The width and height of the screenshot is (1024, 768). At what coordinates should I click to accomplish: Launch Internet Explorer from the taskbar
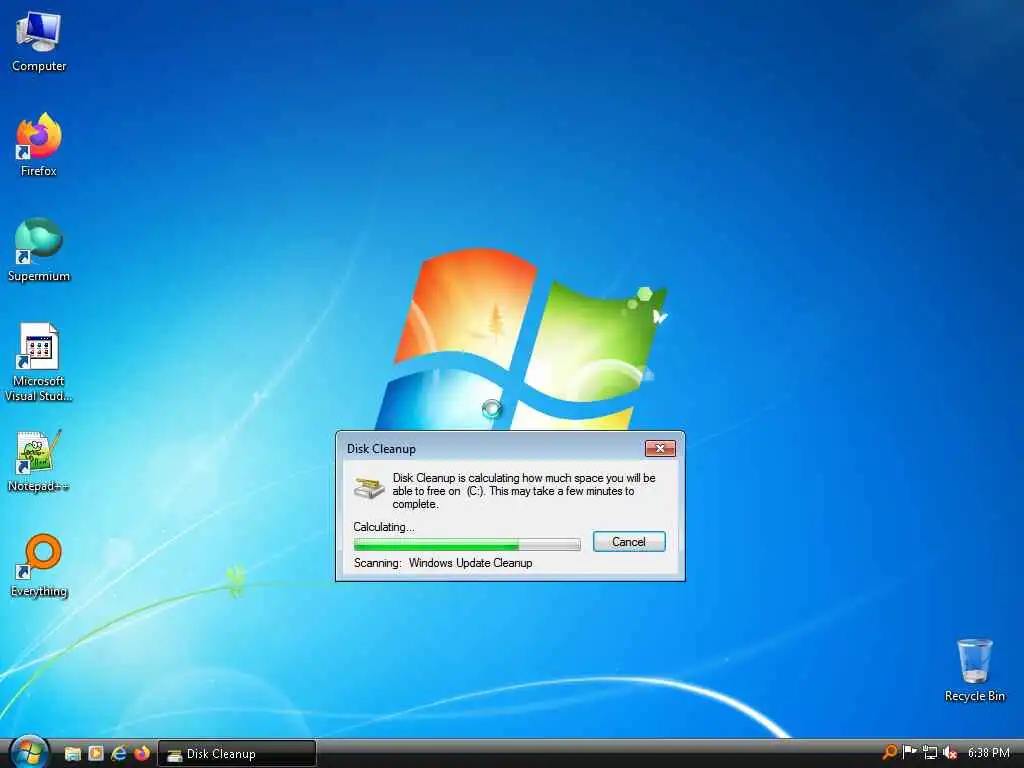tap(119, 754)
